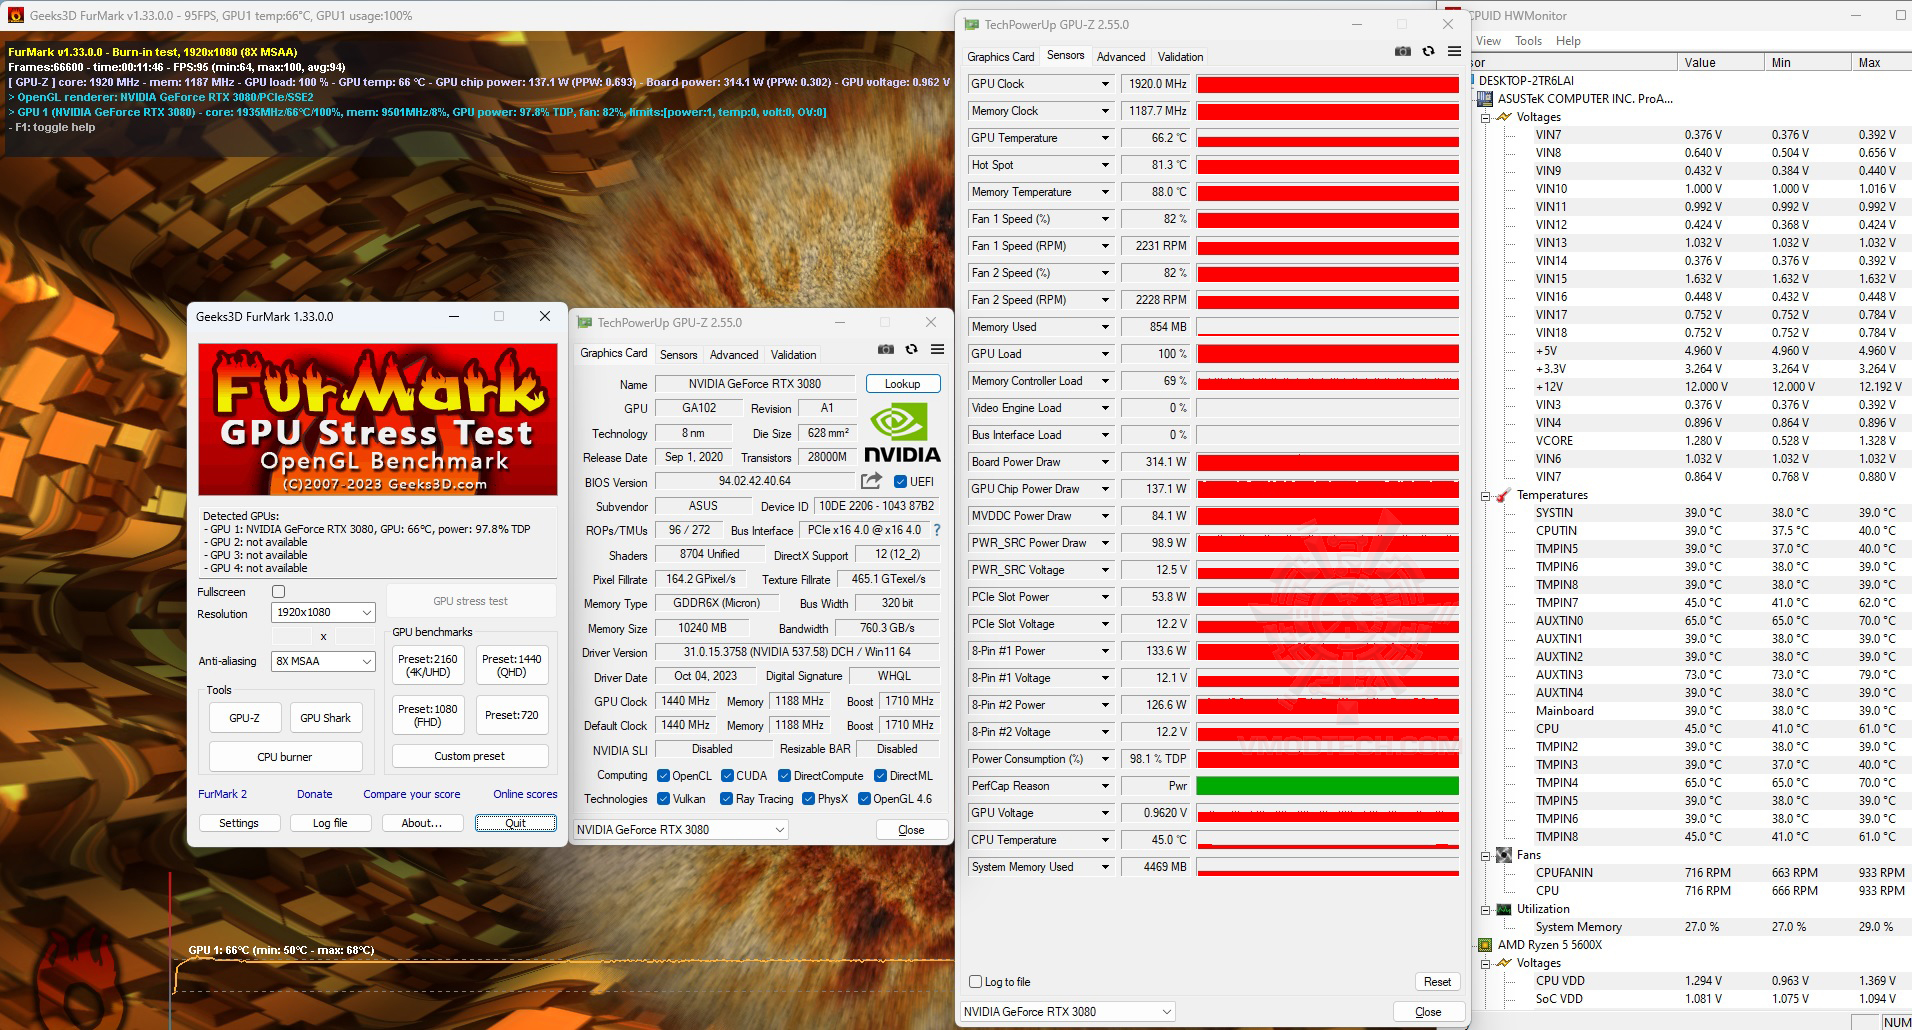Switch to Sensors tab in GPU-Z Graphics Card window

click(678, 354)
